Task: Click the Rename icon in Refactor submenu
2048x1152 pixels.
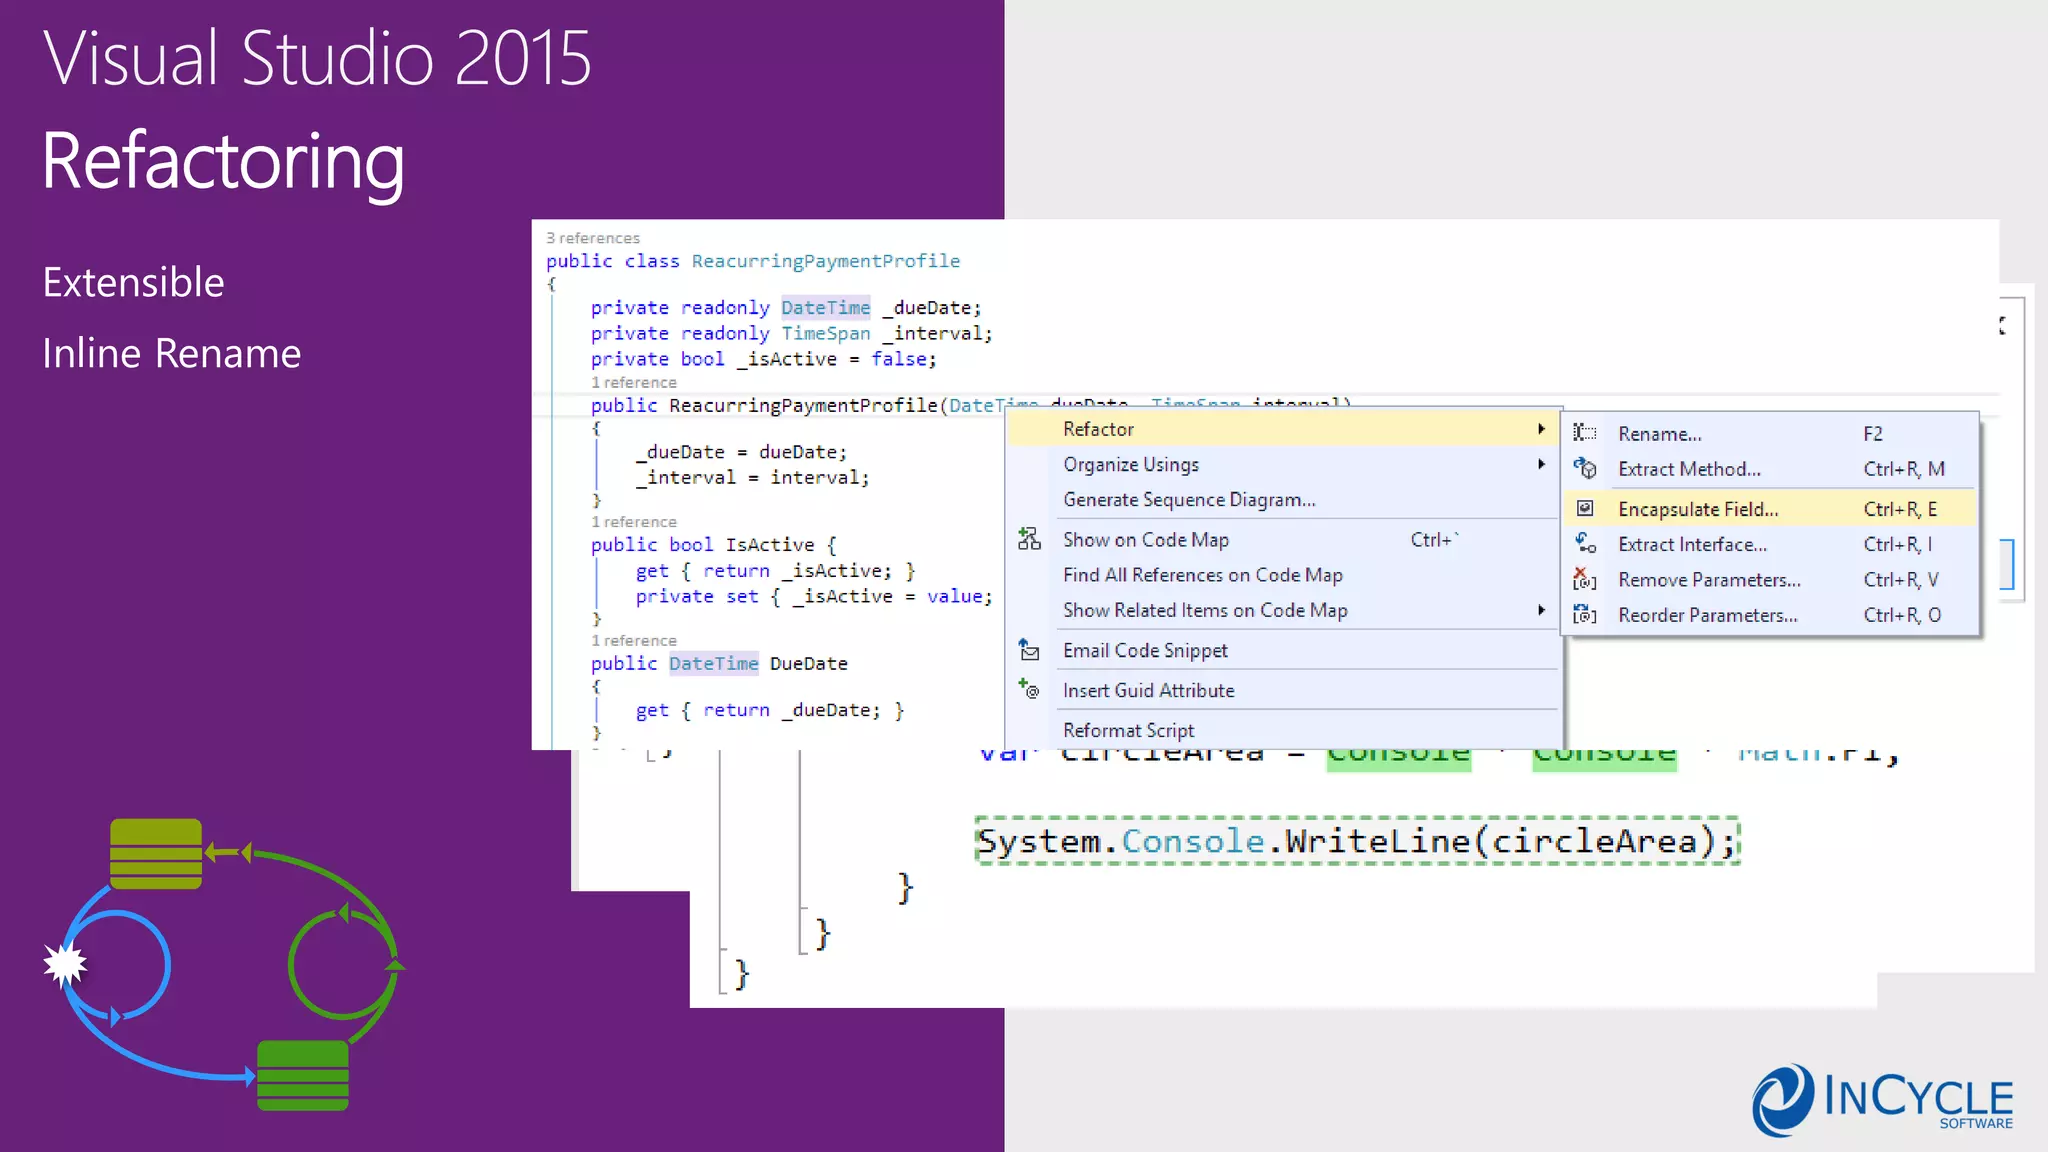Action: coord(1584,433)
